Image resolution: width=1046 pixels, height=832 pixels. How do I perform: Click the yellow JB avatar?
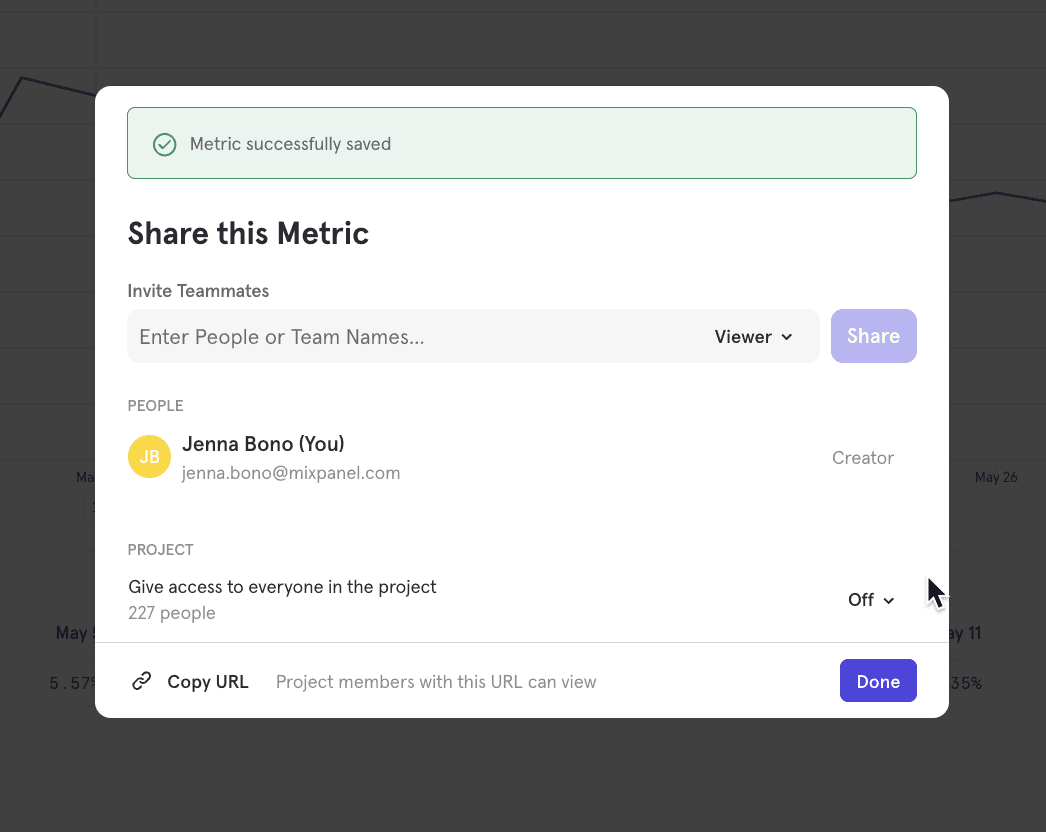(x=149, y=457)
